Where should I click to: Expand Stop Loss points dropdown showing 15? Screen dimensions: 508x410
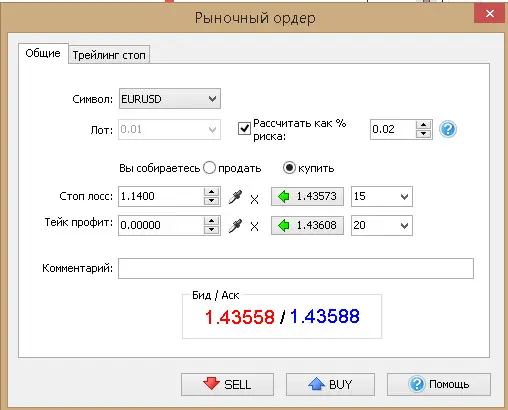382,196
